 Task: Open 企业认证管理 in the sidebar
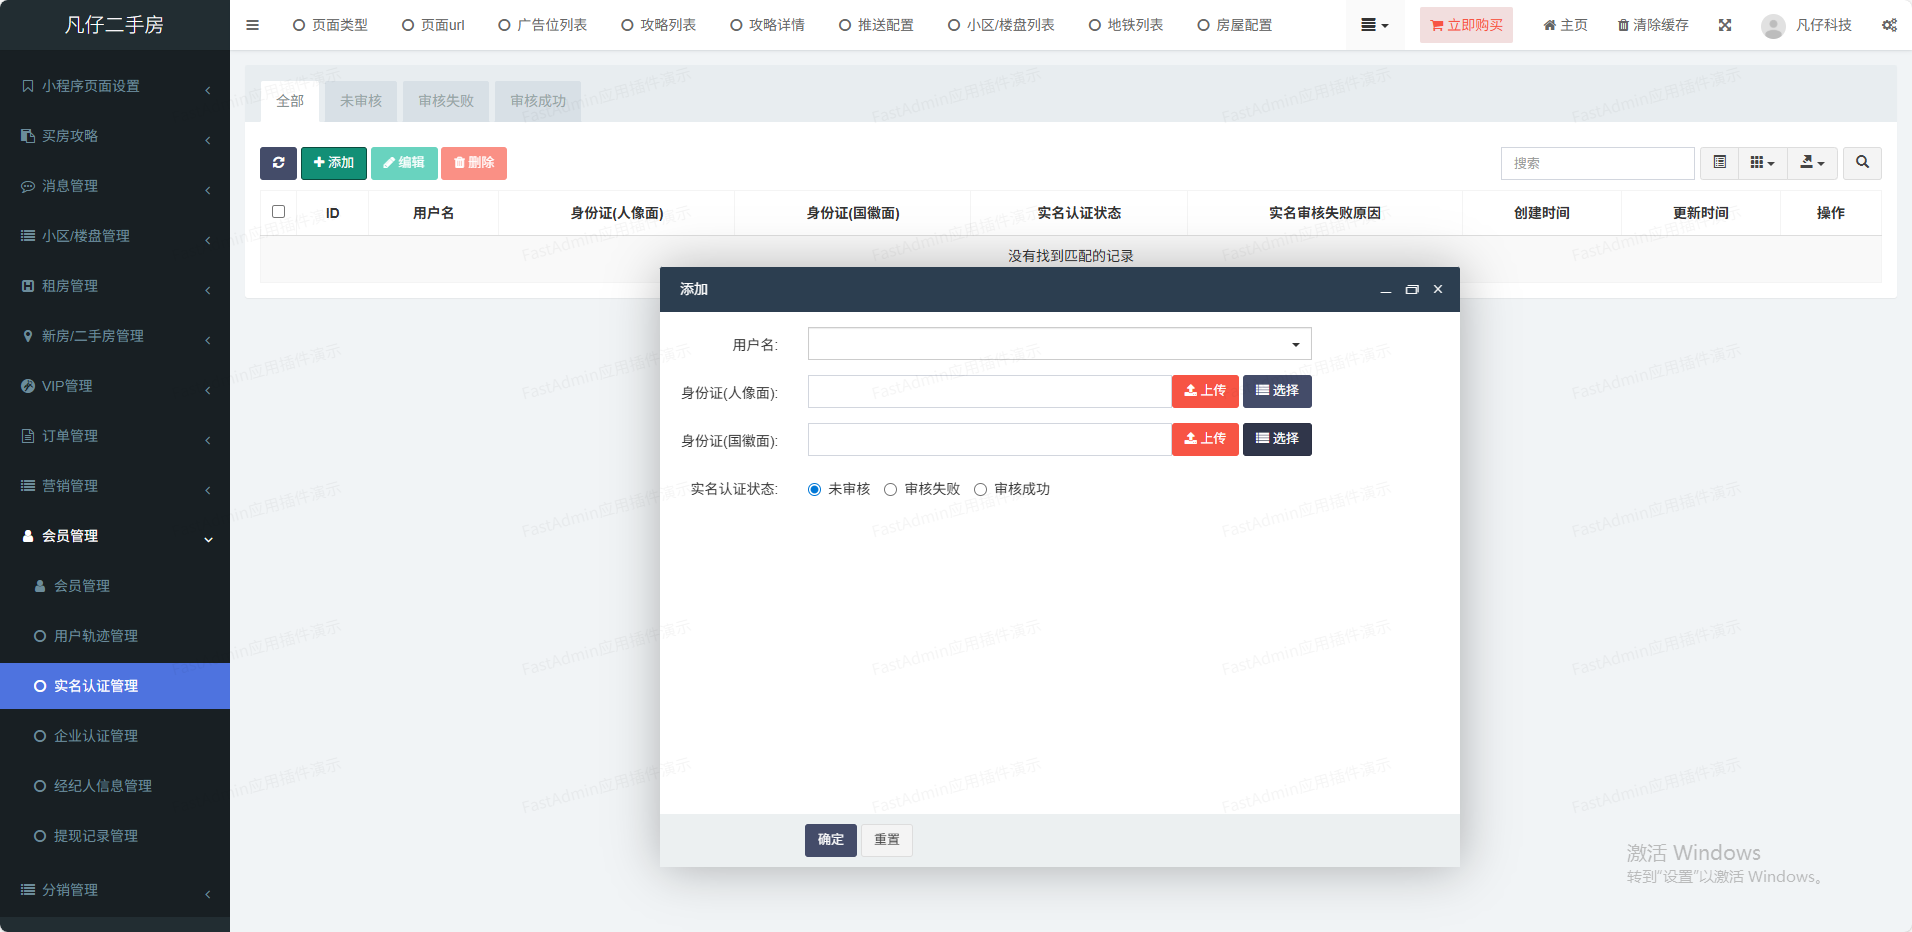tap(96, 736)
